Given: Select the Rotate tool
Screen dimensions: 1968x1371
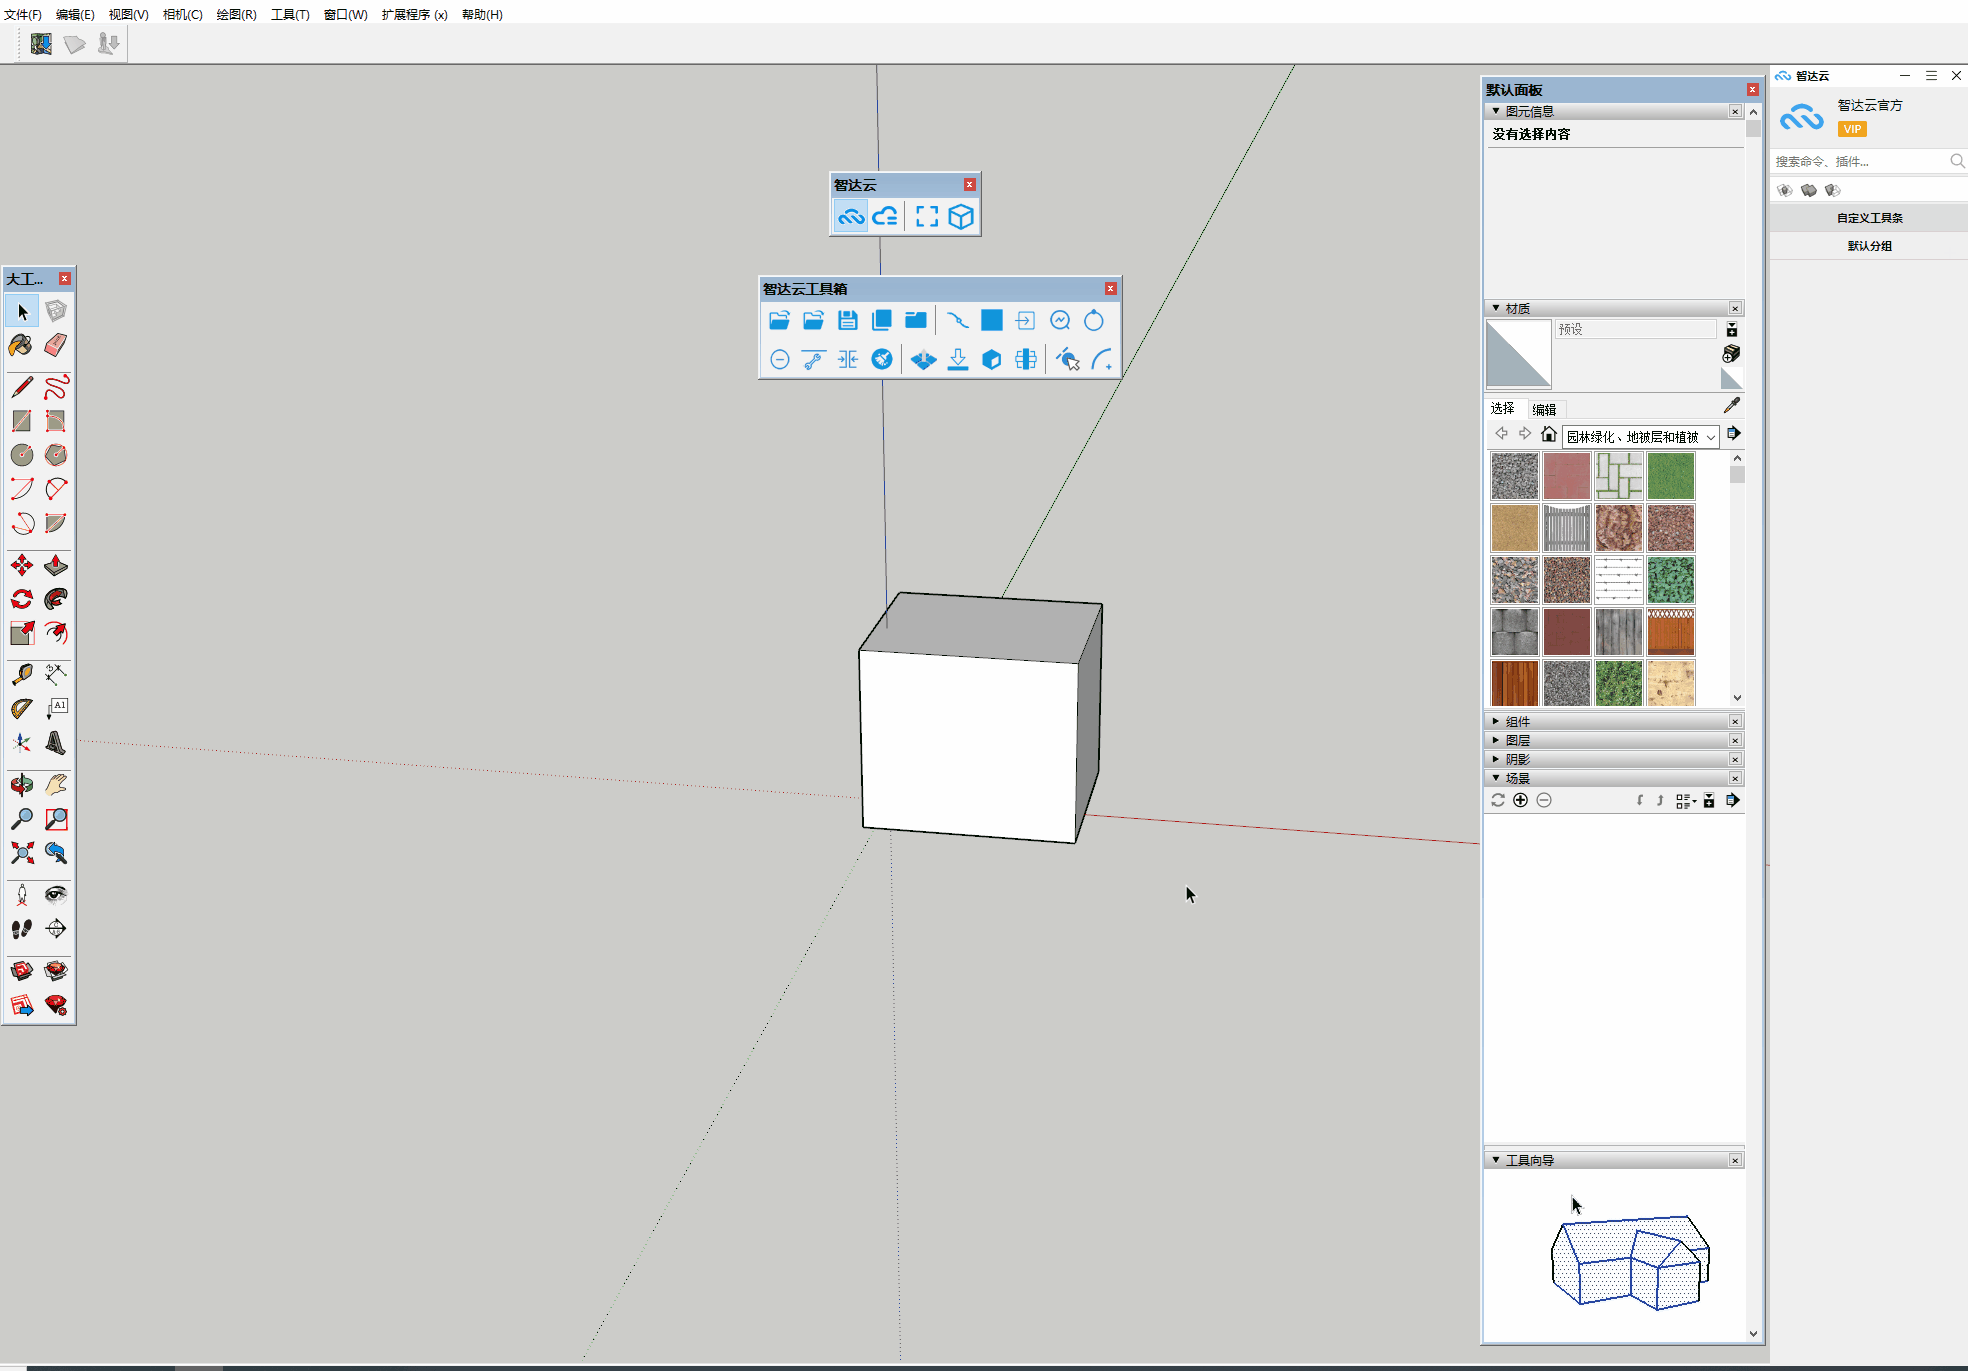Looking at the screenshot, I should click(21, 599).
